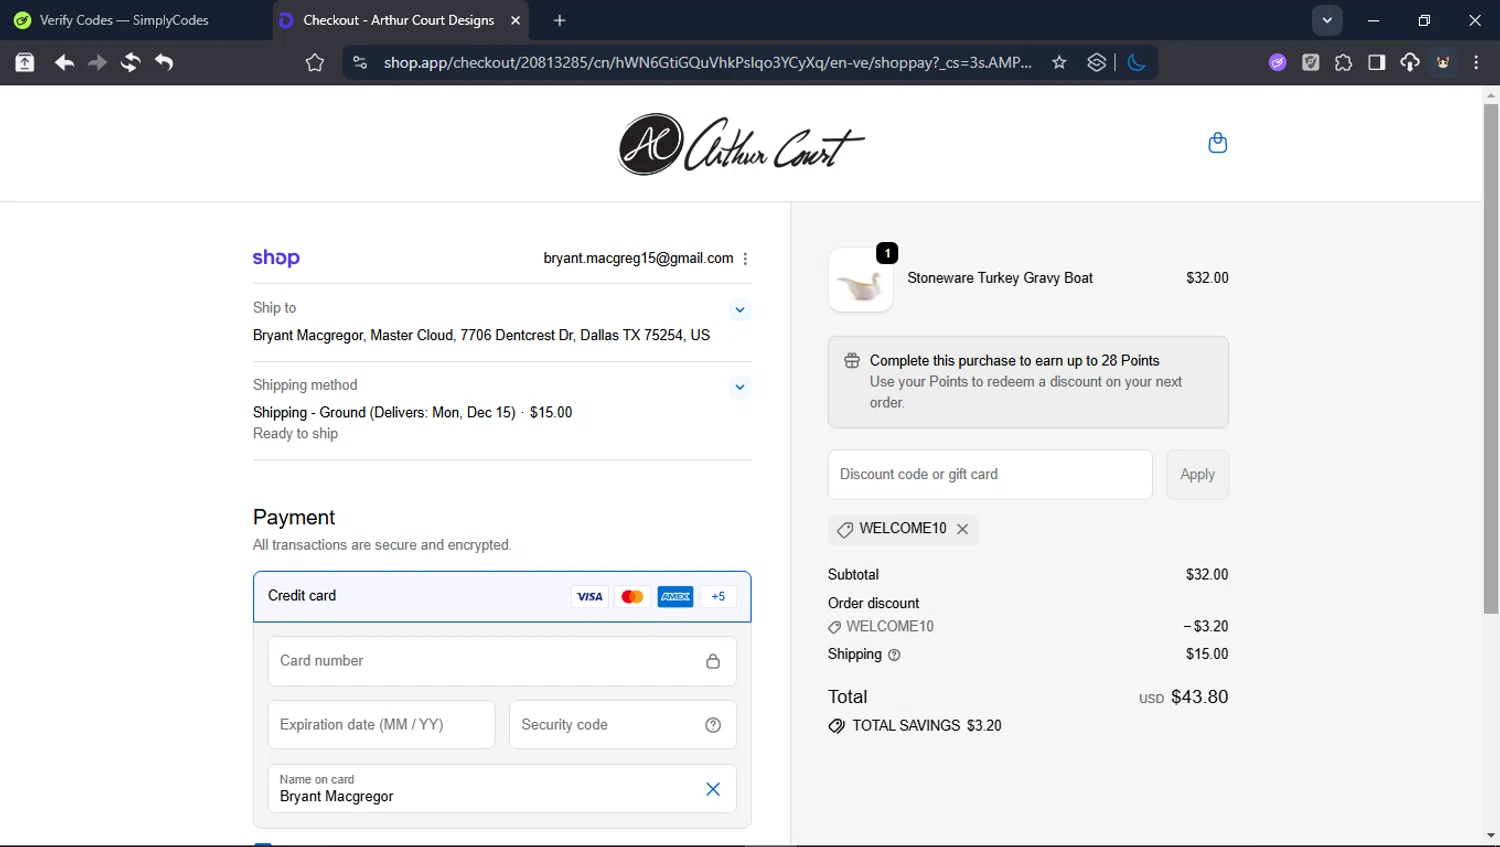1500x847 pixels.
Task: Focus the Security code field
Action: (623, 725)
